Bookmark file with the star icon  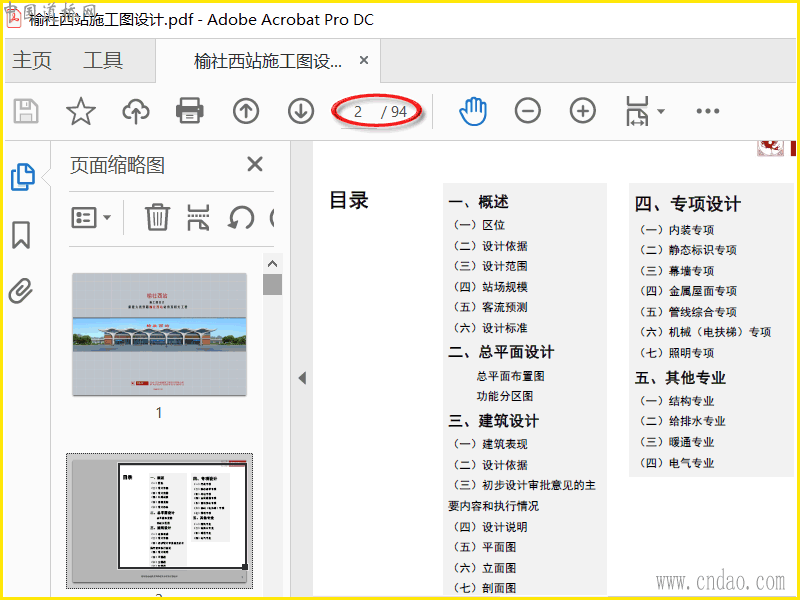click(81, 111)
